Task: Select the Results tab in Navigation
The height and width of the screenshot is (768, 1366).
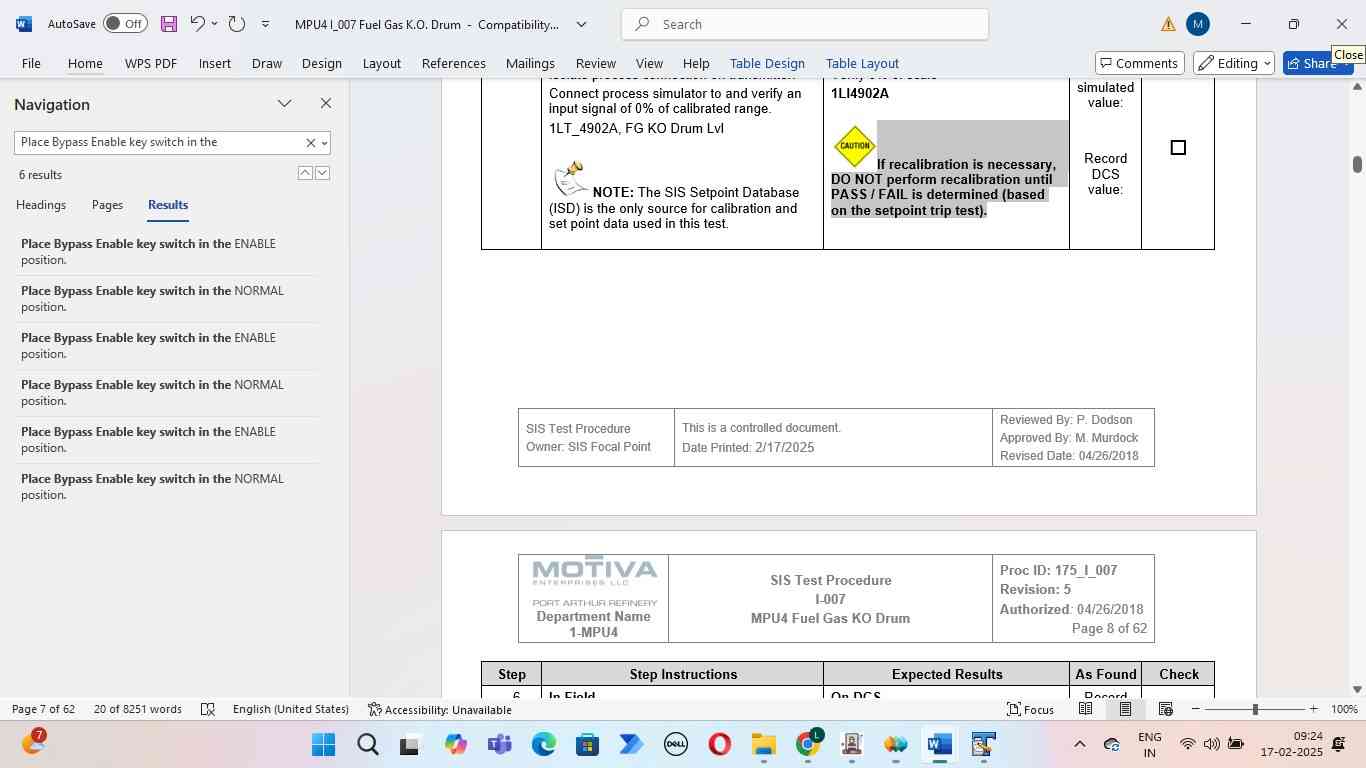Action: (x=168, y=205)
